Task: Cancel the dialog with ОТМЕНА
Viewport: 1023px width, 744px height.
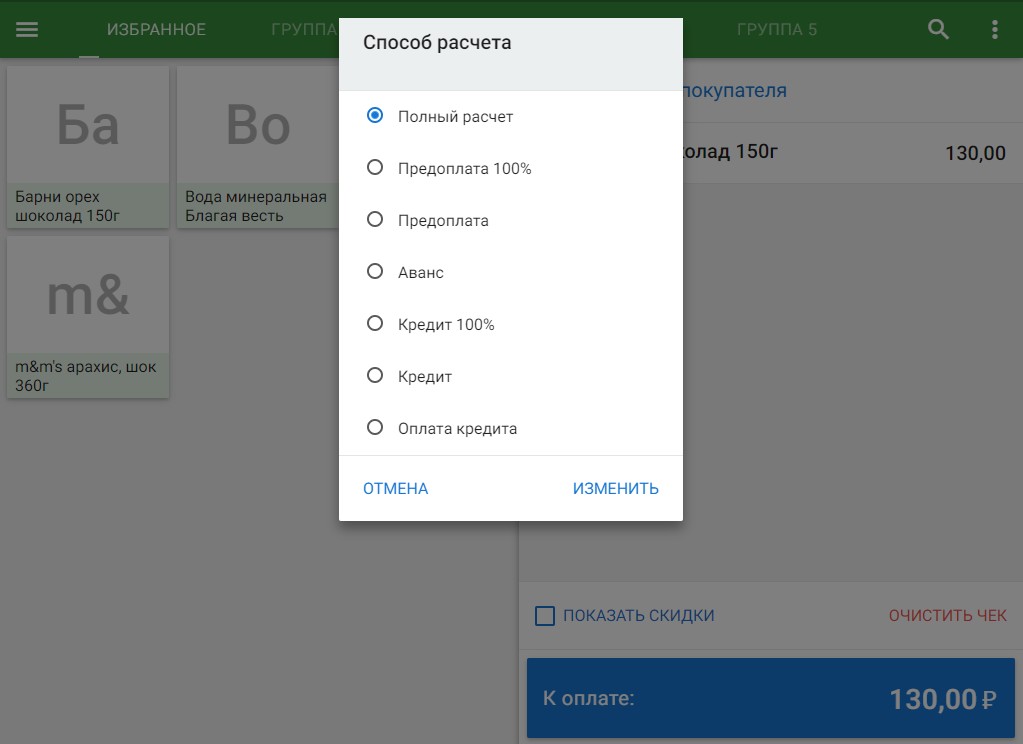Action: coord(395,489)
